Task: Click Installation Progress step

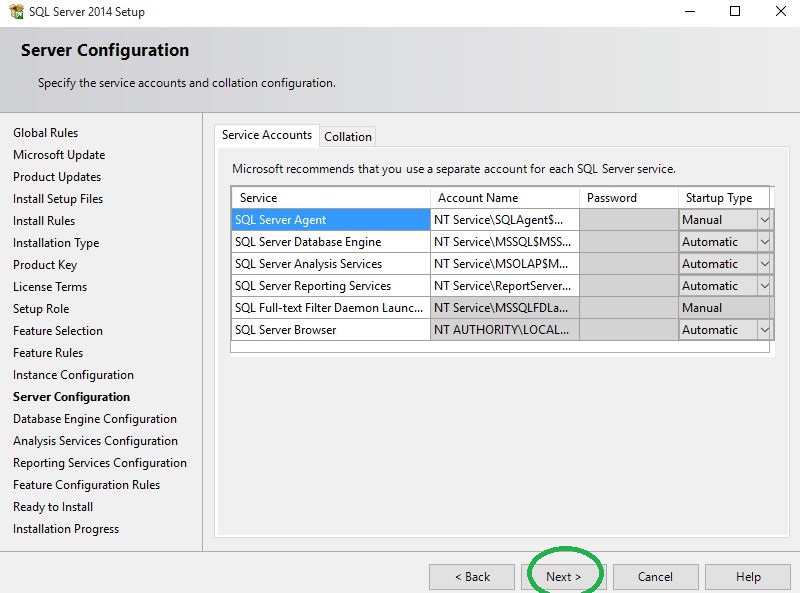Action: [66, 529]
